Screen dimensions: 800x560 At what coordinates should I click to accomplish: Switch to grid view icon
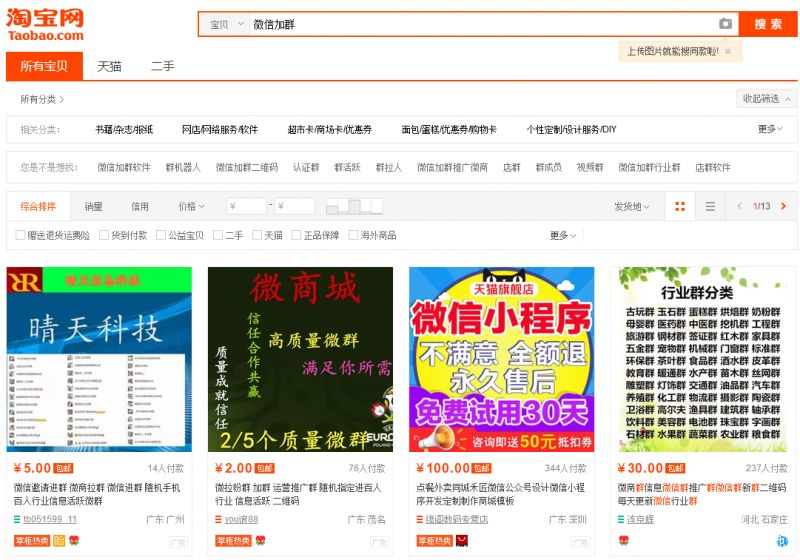pos(680,206)
